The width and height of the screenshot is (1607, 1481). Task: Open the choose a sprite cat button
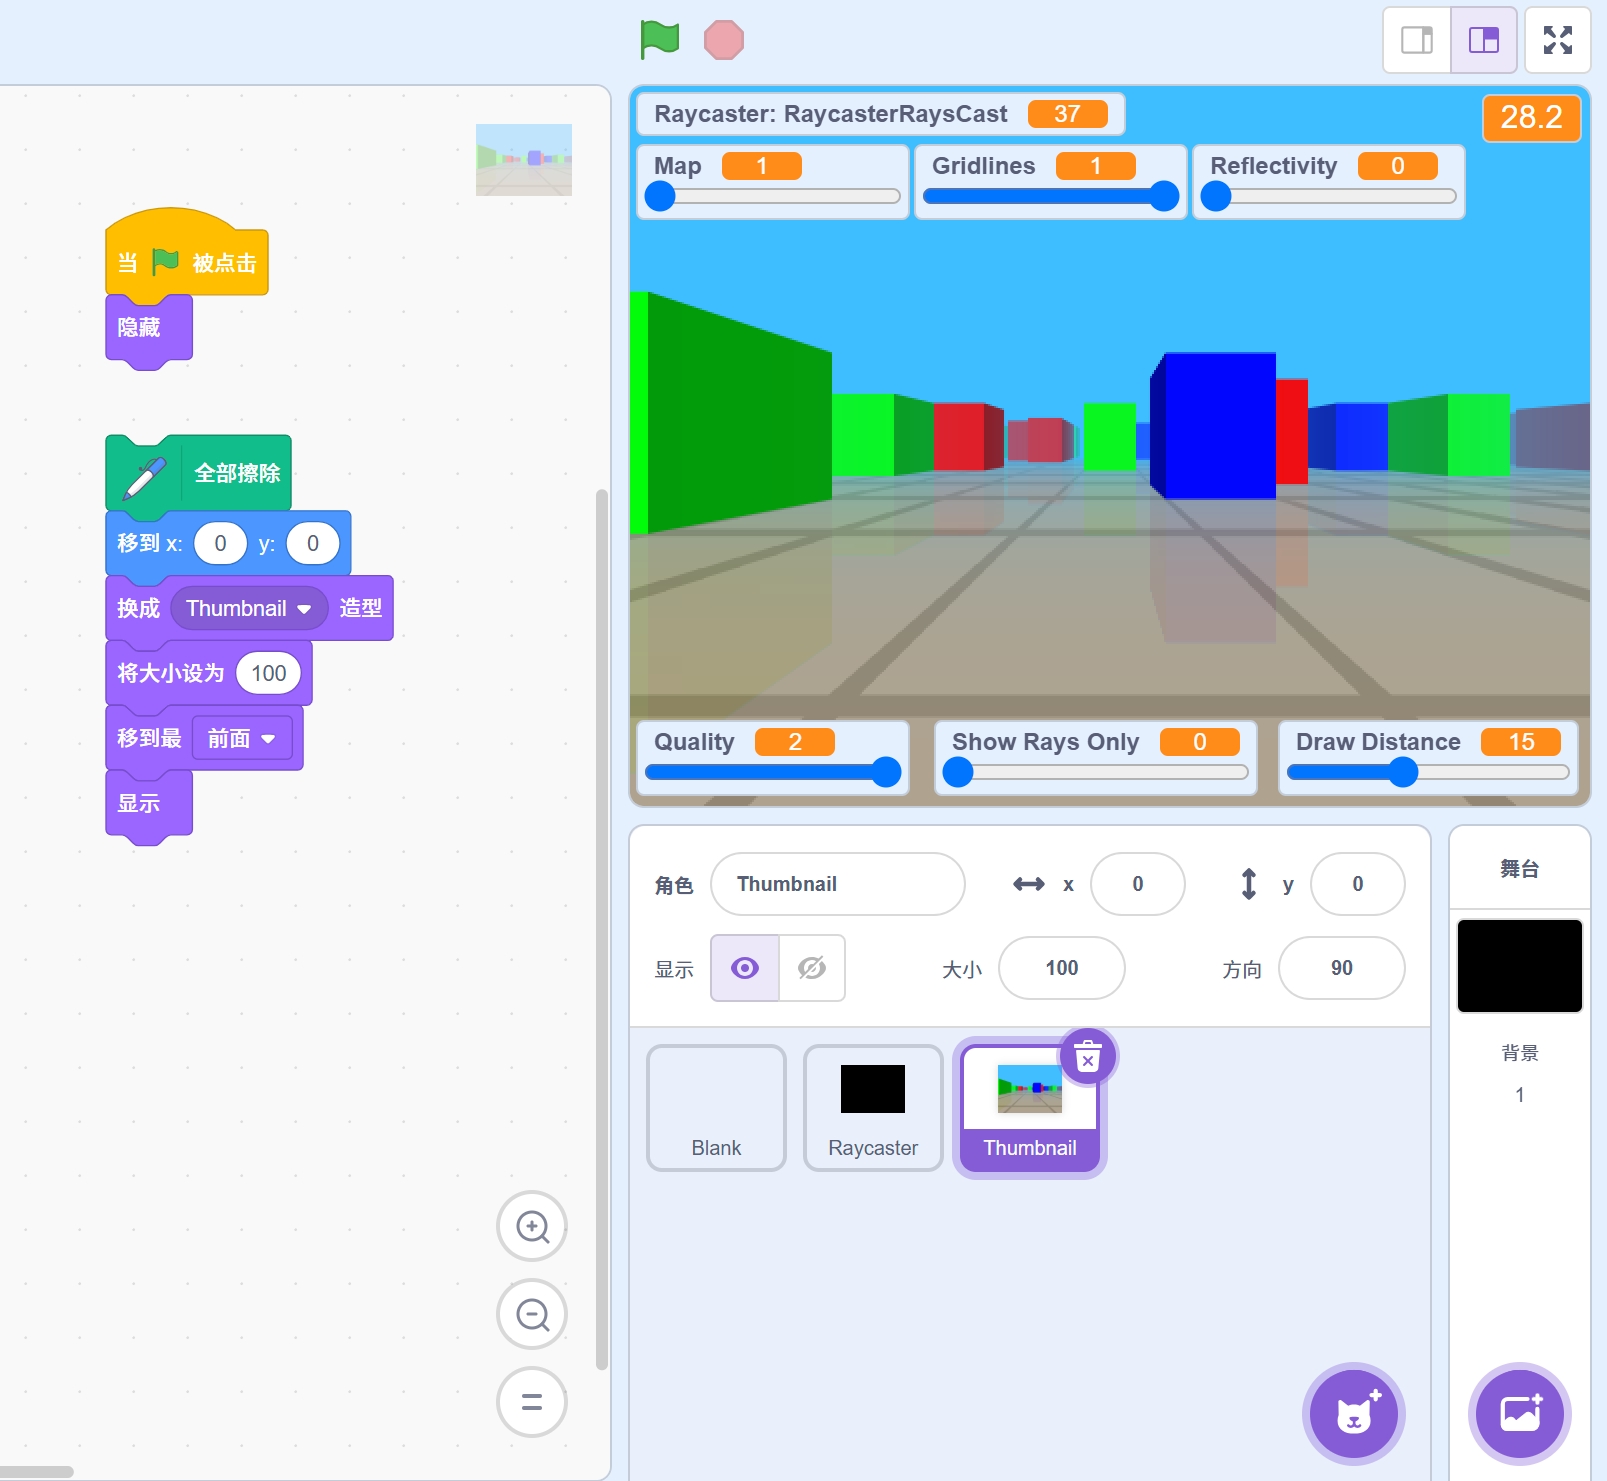(x=1354, y=1414)
